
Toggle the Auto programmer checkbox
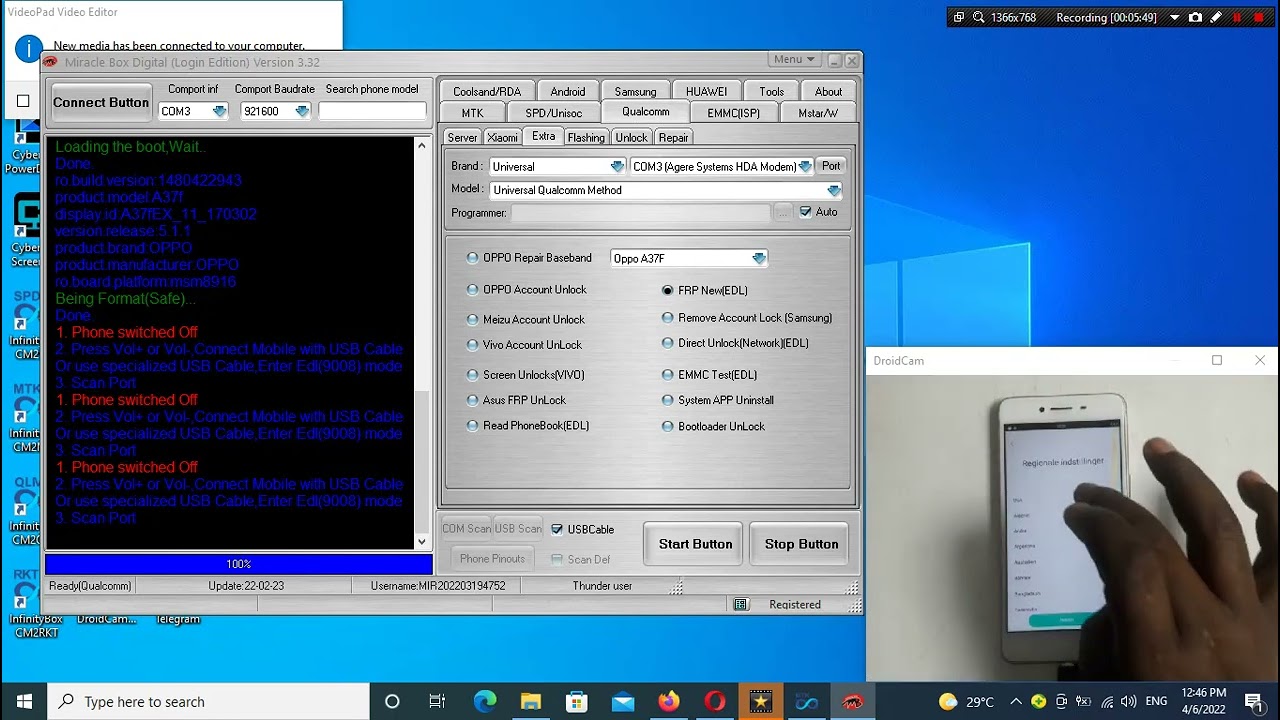coord(805,212)
